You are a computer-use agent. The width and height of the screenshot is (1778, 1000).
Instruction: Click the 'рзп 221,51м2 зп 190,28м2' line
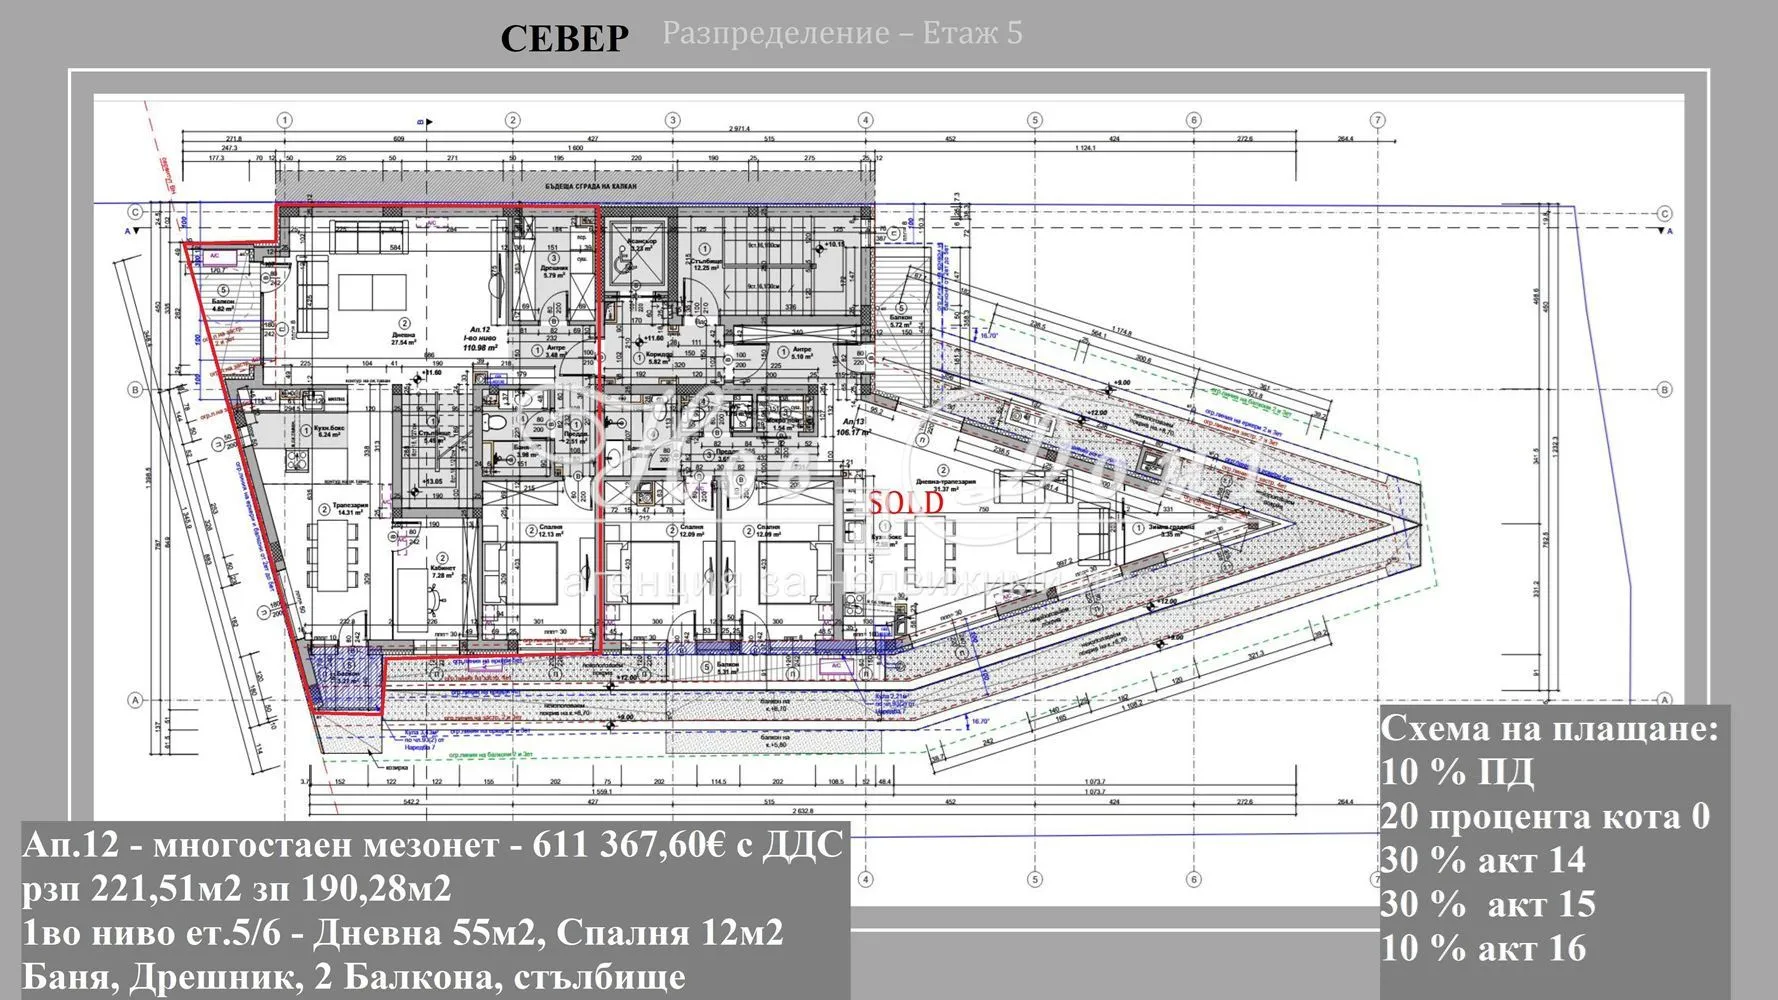click(236, 888)
